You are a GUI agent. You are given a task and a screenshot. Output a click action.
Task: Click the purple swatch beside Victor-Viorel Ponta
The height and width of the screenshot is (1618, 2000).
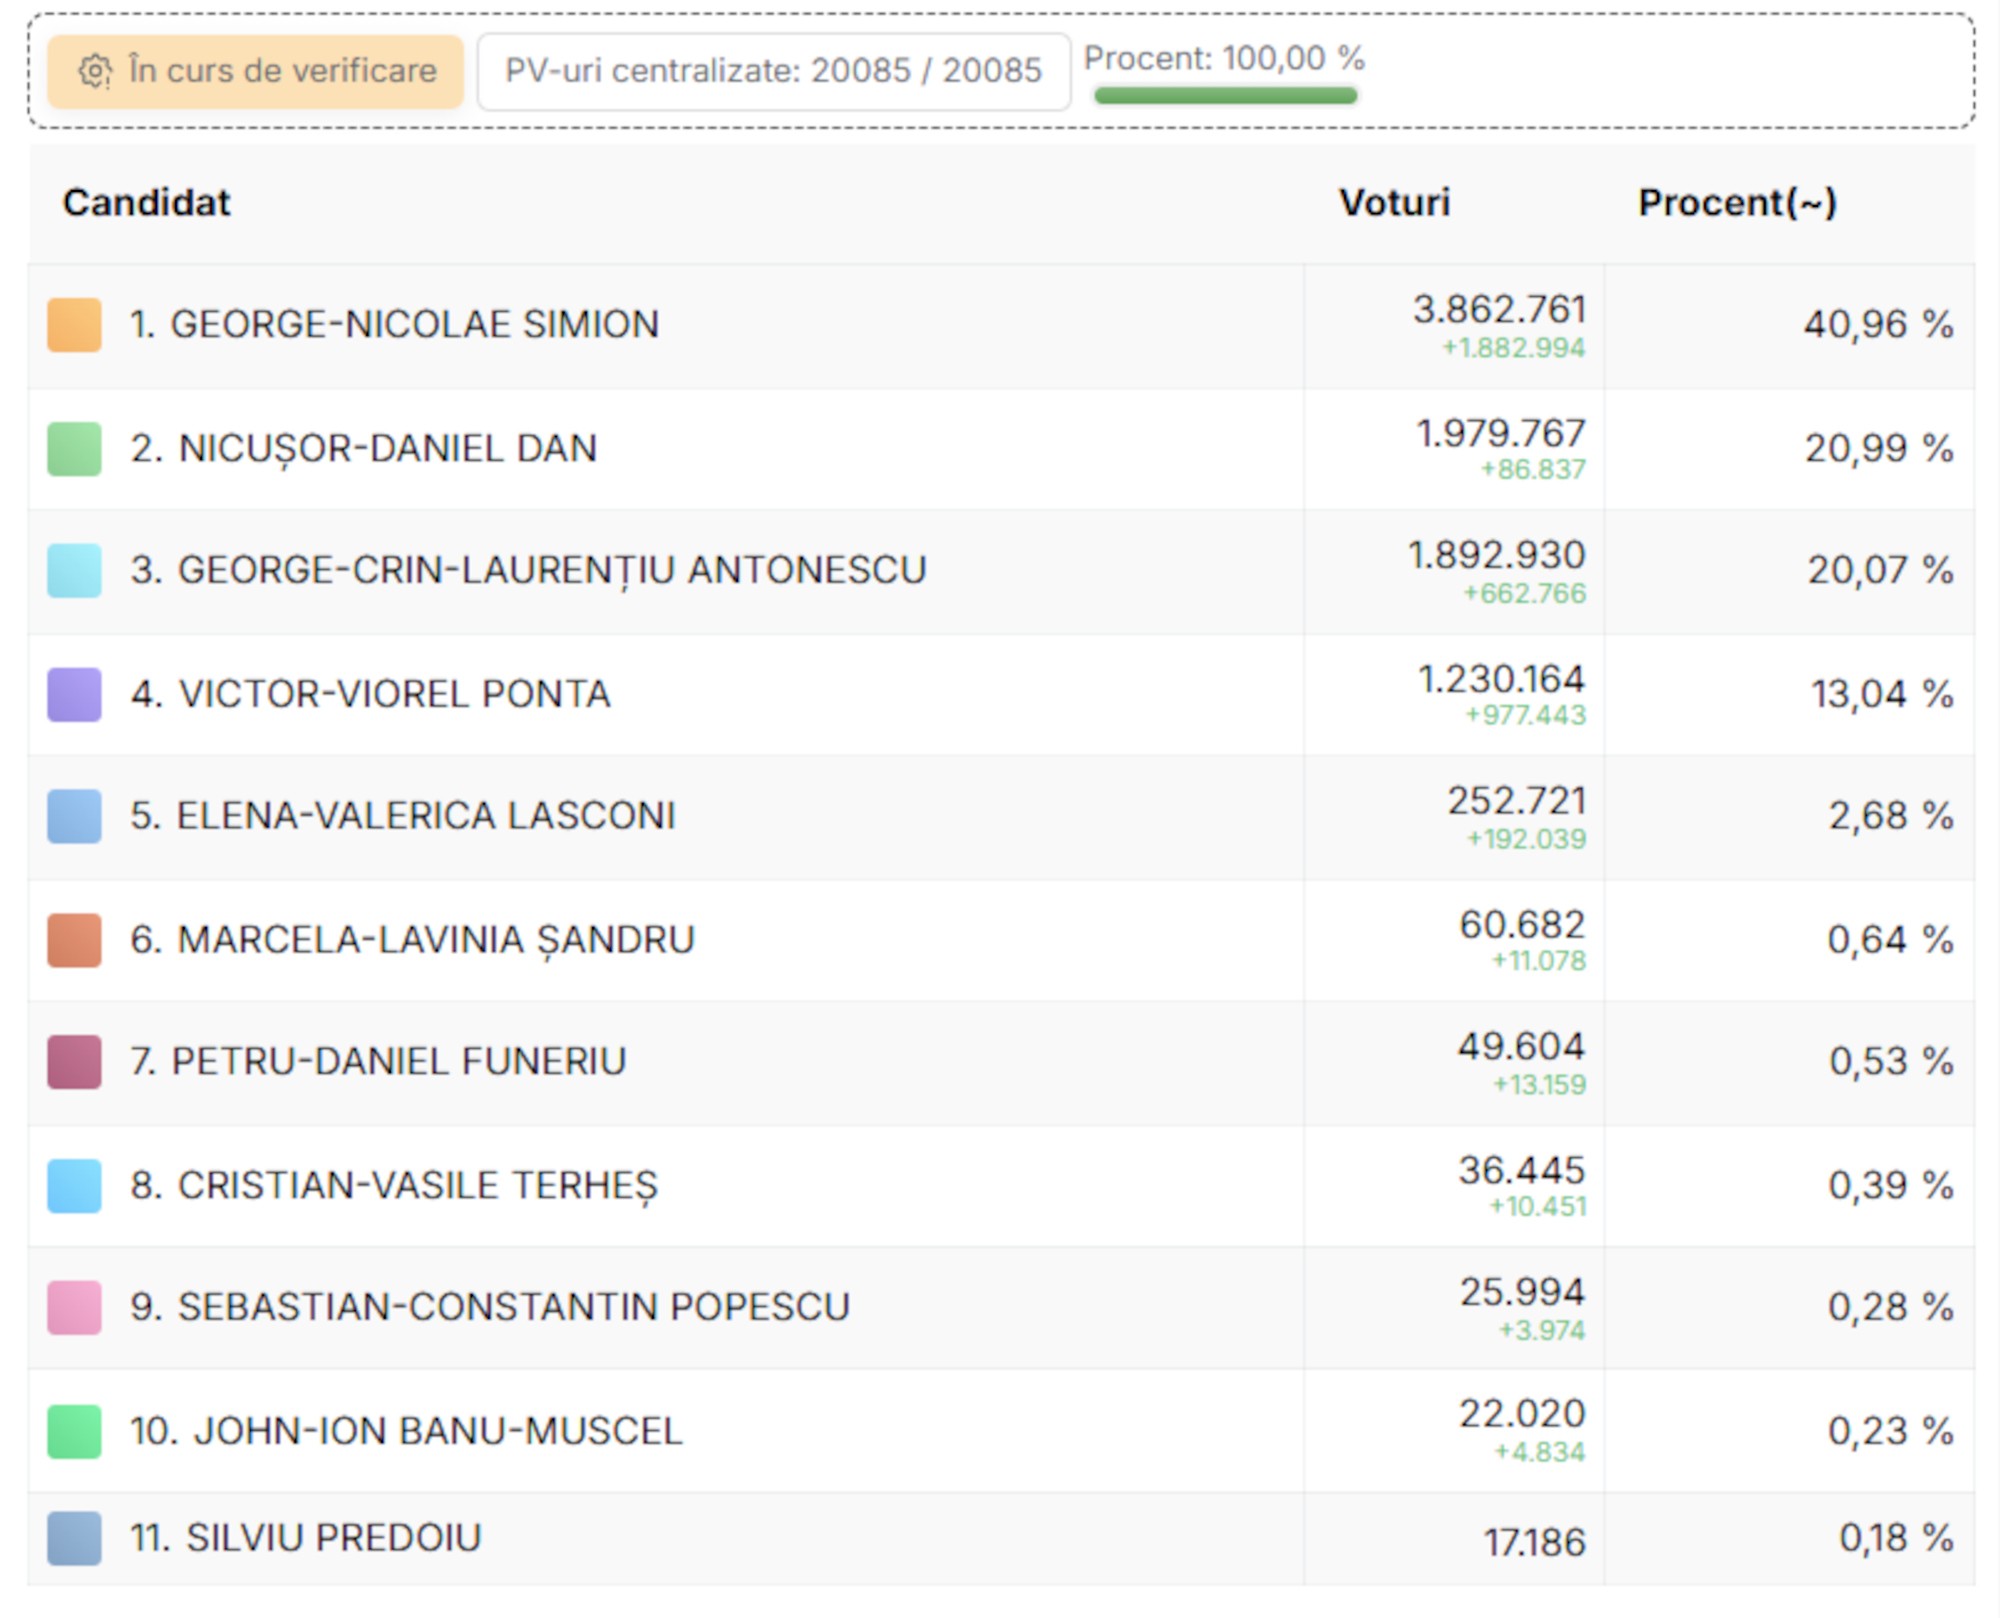[75, 695]
